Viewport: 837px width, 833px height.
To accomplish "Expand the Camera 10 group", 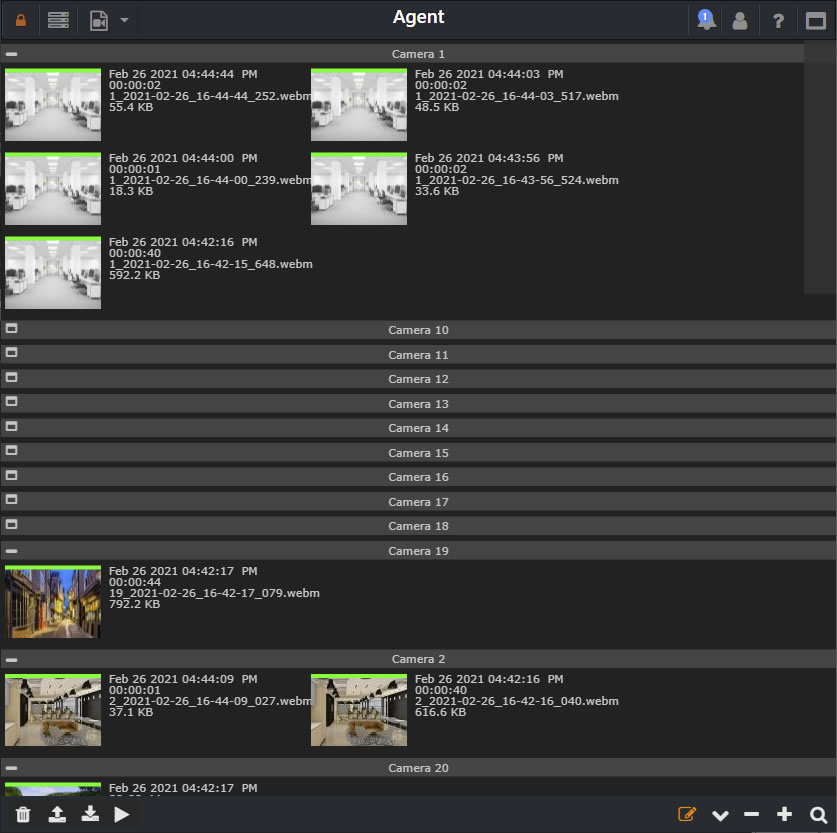I will (12, 329).
